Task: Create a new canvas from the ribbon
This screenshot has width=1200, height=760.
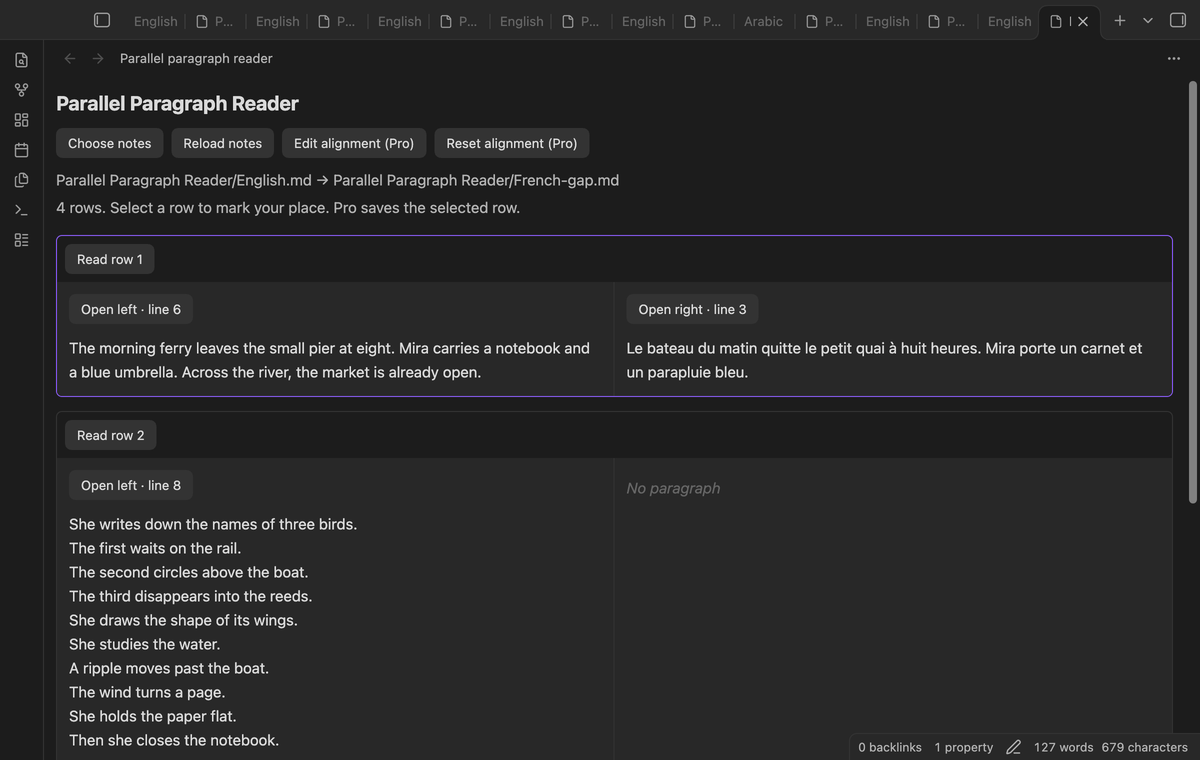Action: [x=21, y=120]
